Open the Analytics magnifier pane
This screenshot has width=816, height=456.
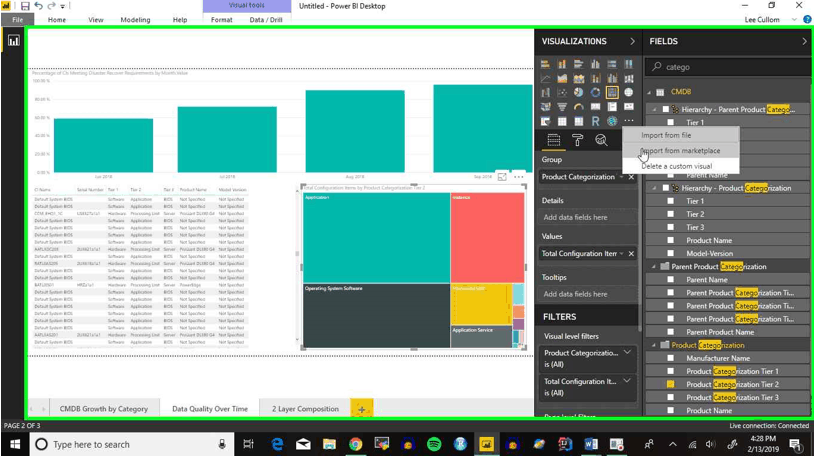coord(601,140)
